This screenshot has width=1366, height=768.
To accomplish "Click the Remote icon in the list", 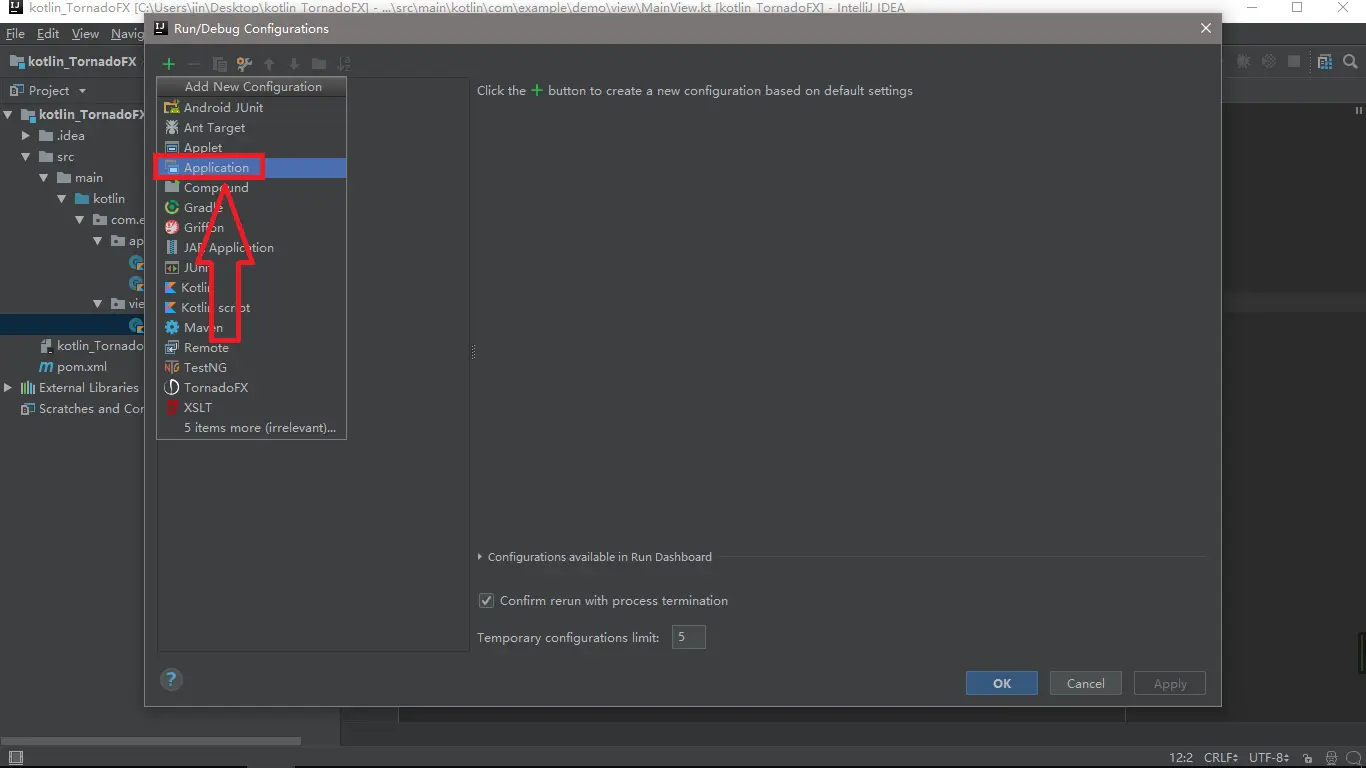I will pyautogui.click(x=172, y=347).
